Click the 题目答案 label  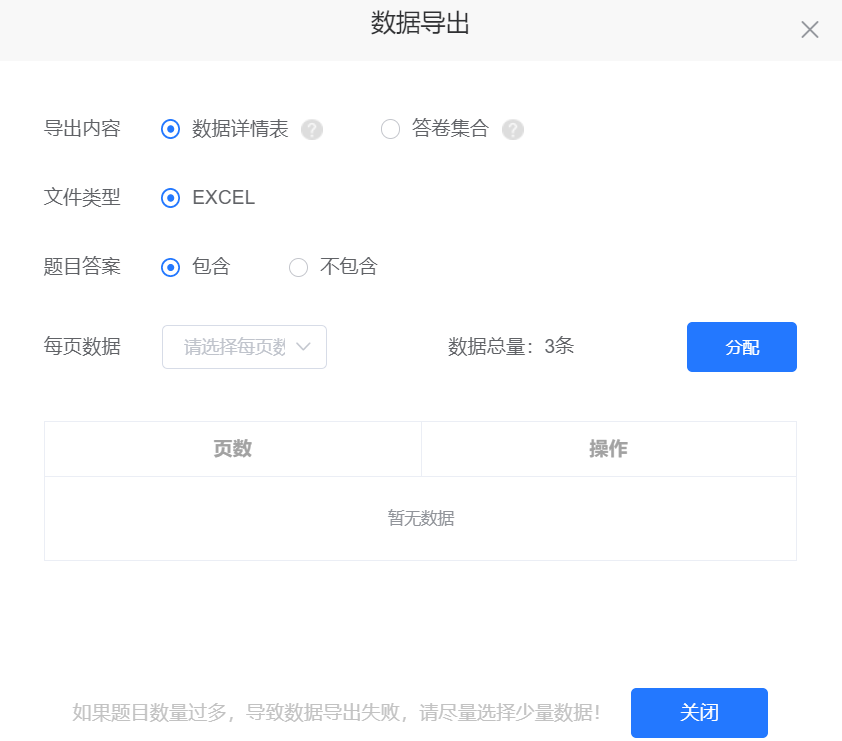coord(82,266)
